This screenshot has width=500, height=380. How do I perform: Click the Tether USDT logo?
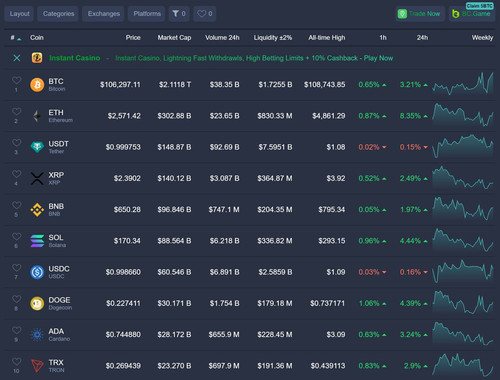[37, 147]
